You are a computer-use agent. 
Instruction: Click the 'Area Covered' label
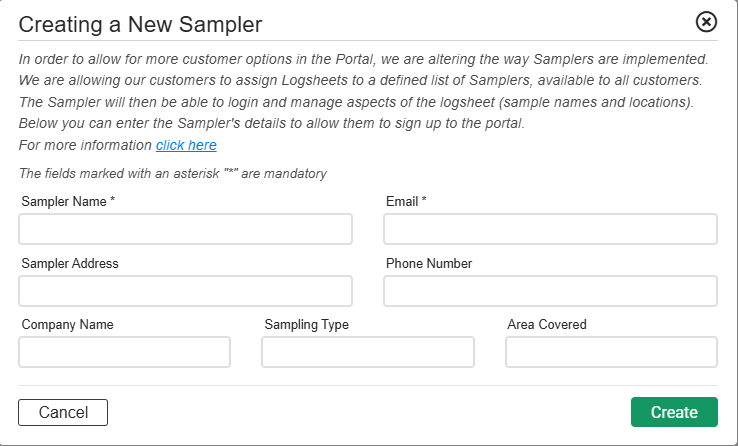(547, 325)
